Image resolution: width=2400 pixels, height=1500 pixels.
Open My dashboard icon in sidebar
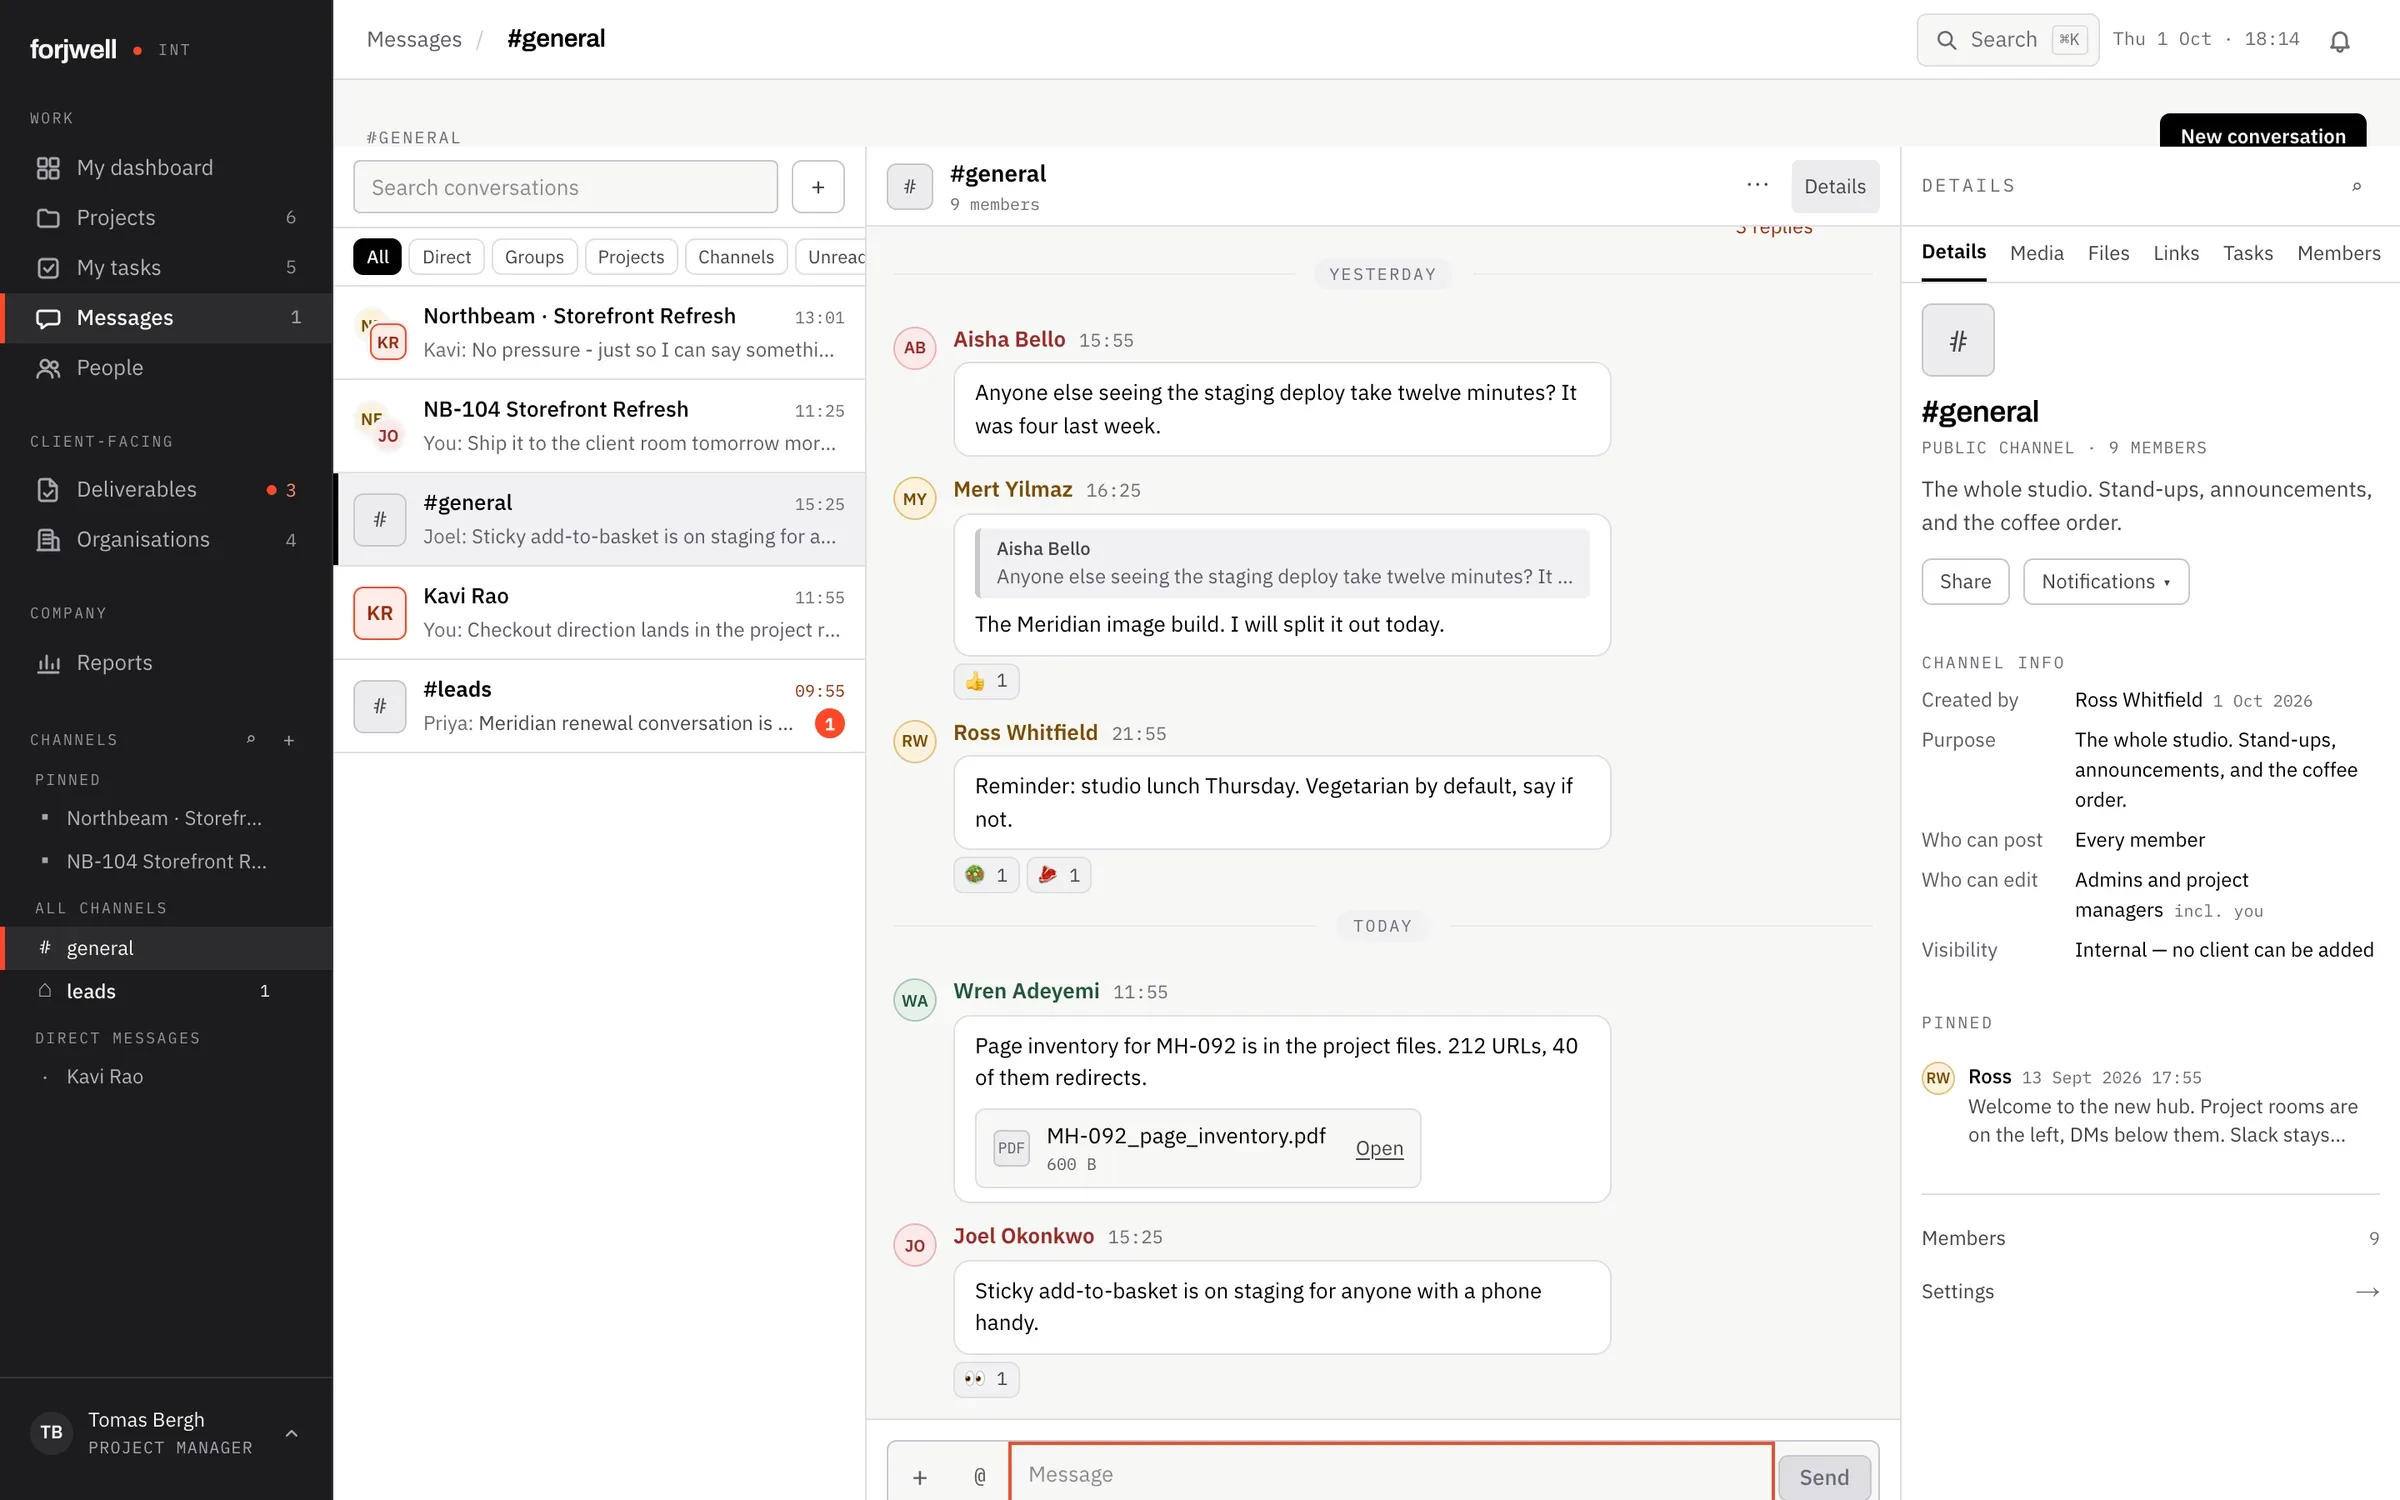pos(48,167)
